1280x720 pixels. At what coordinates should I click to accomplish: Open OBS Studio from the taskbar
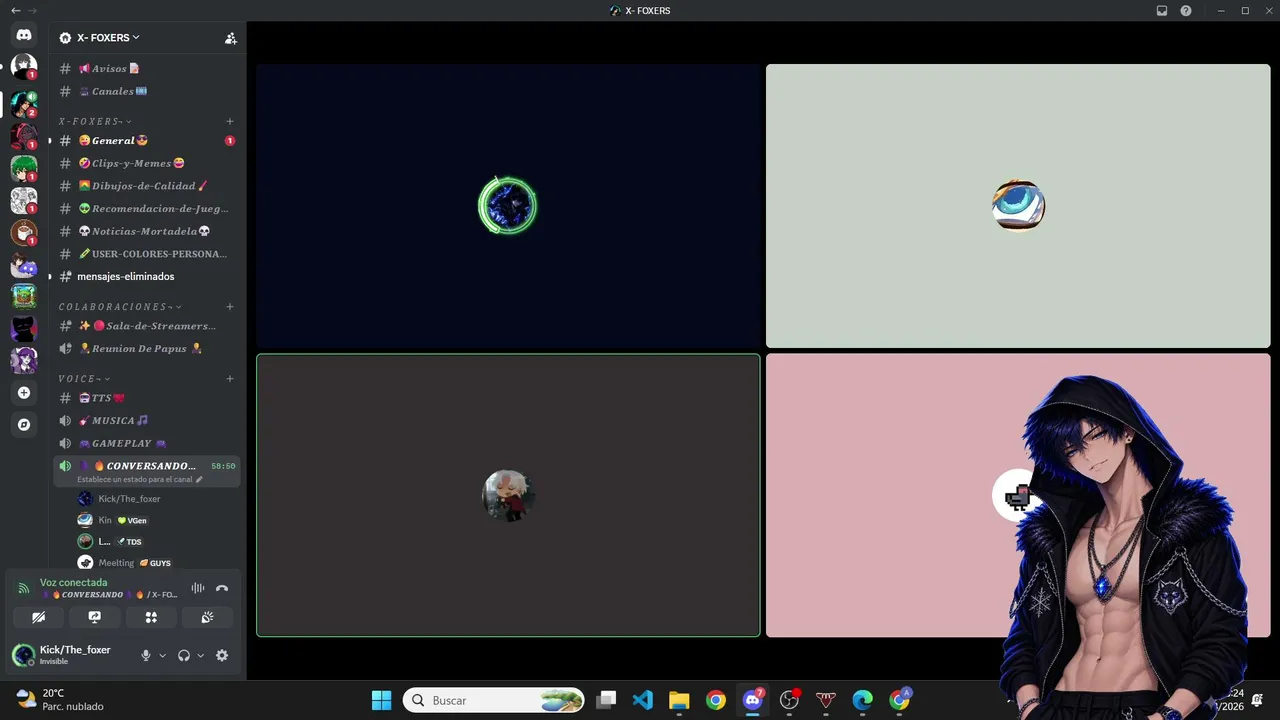point(789,700)
